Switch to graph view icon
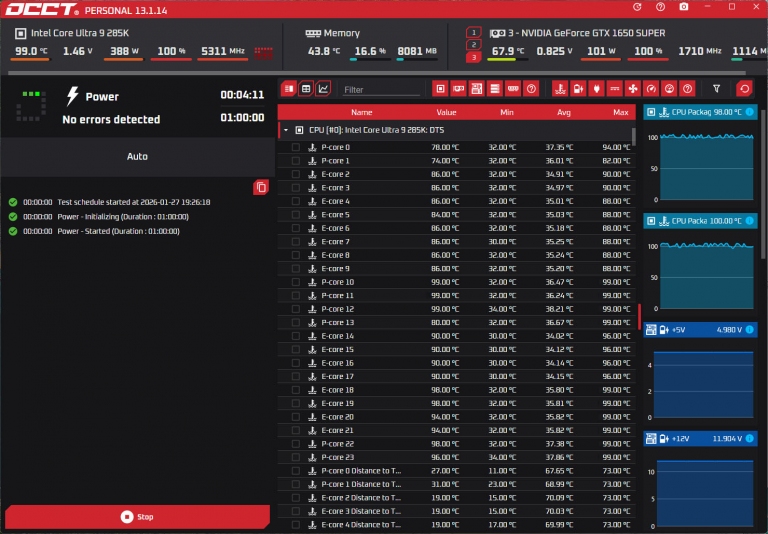Viewport: 768px width, 534px height. click(323, 89)
